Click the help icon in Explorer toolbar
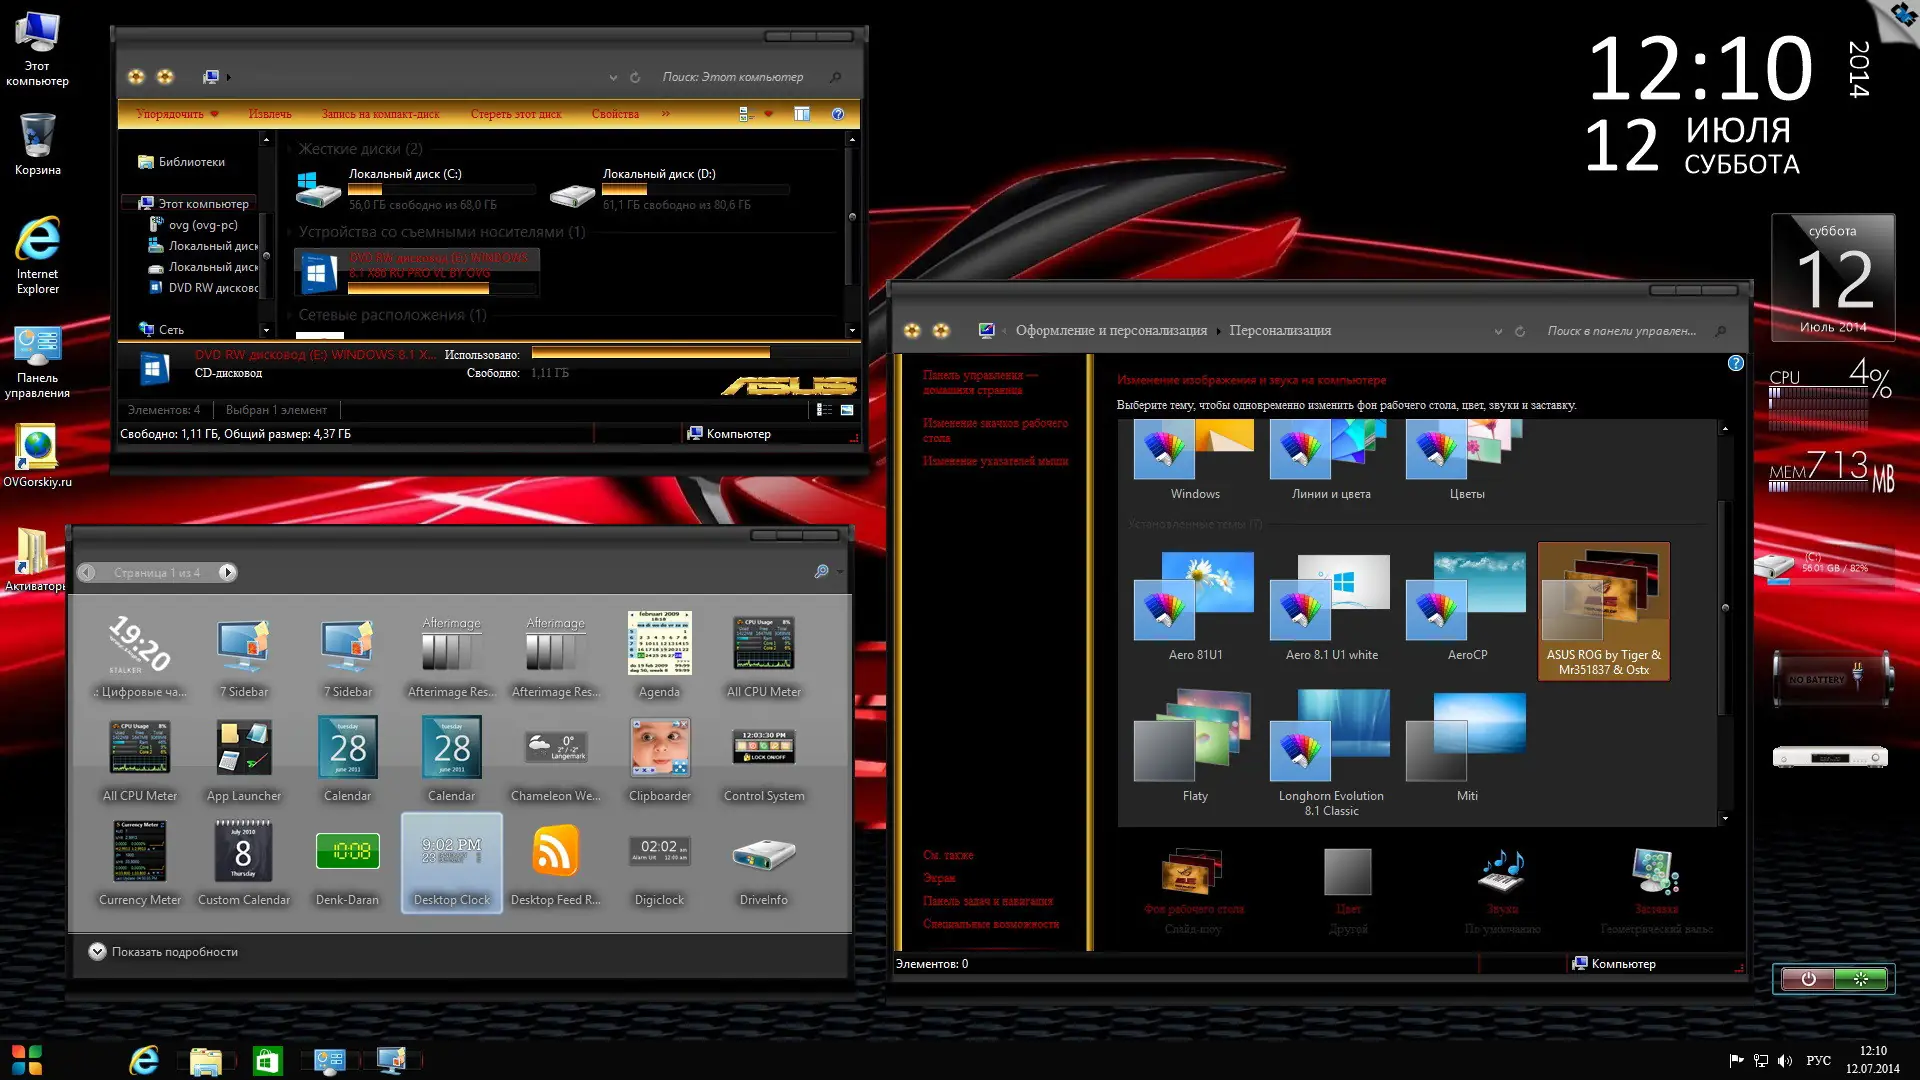 pos(838,114)
